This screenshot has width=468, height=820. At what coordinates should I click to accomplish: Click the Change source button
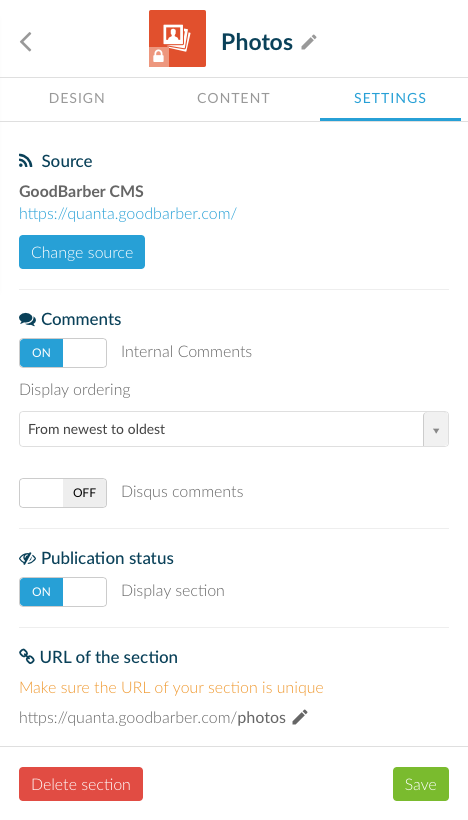82,252
